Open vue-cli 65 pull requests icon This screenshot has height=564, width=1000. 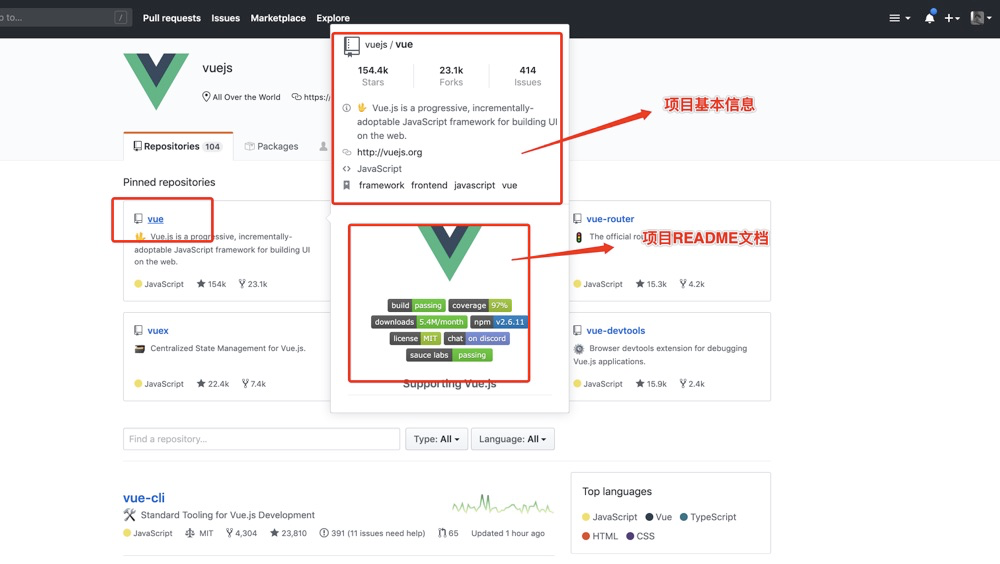(448, 533)
